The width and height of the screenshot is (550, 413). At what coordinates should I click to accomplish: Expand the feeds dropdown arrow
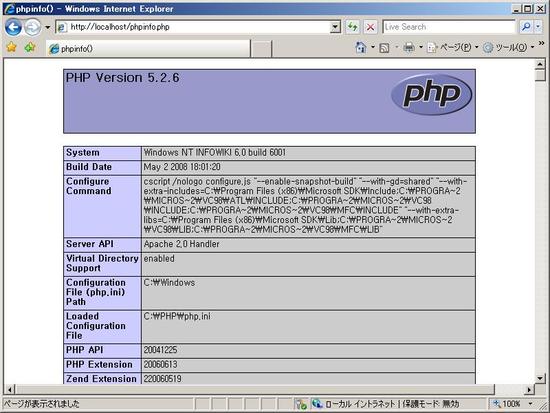(397, 47)
